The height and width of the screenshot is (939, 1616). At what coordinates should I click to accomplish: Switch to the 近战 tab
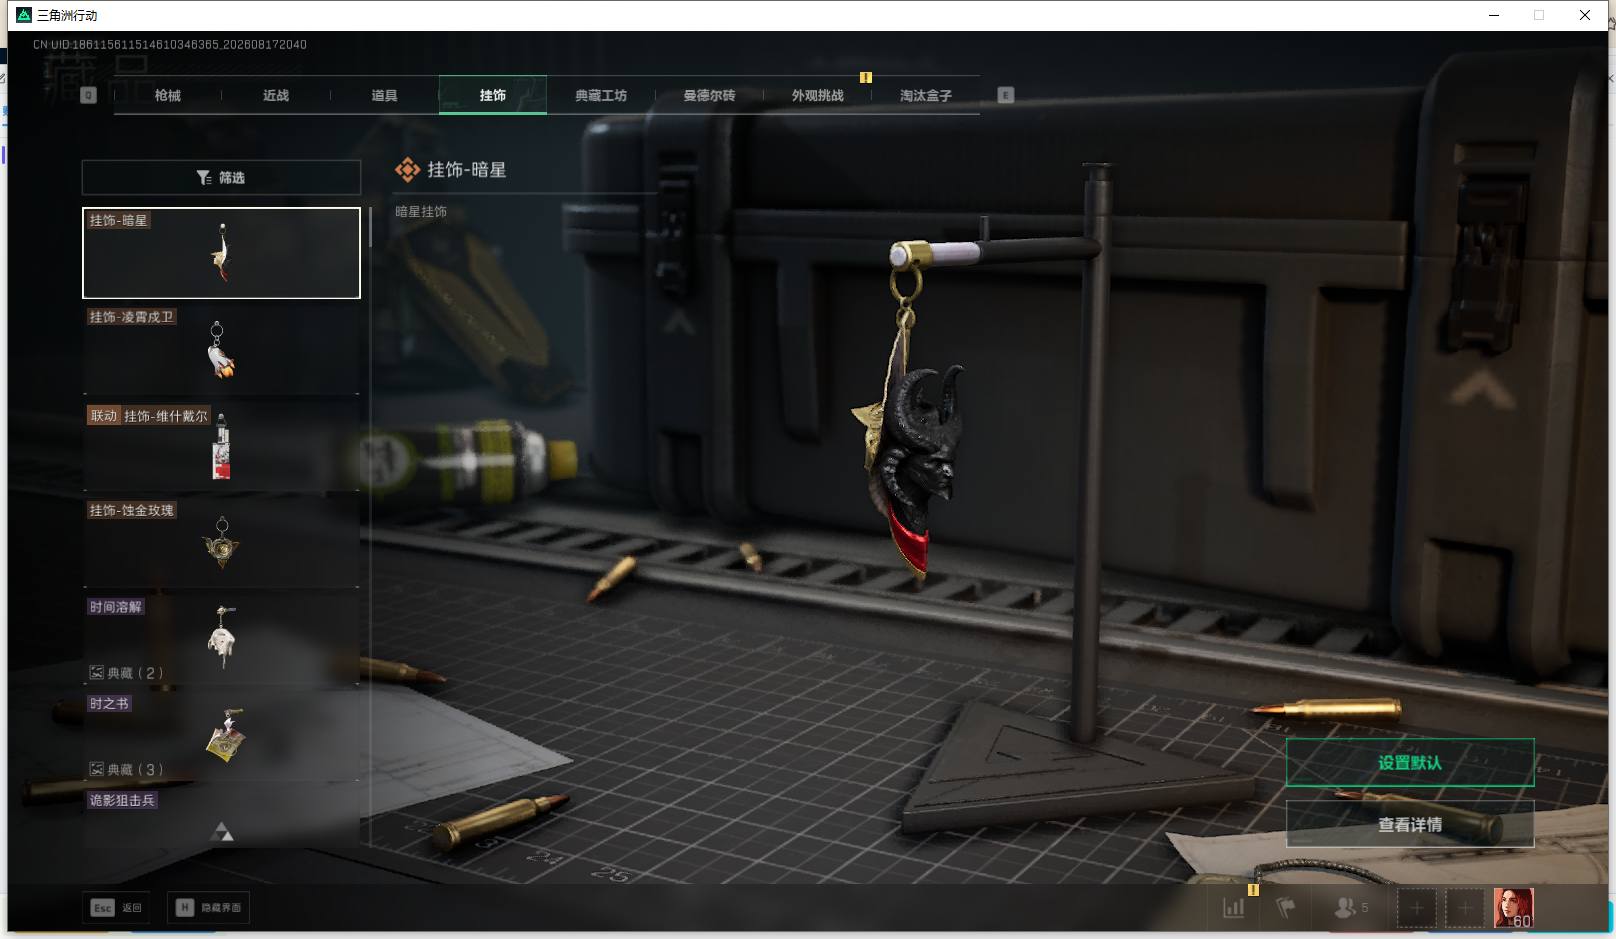click(276, 95)
